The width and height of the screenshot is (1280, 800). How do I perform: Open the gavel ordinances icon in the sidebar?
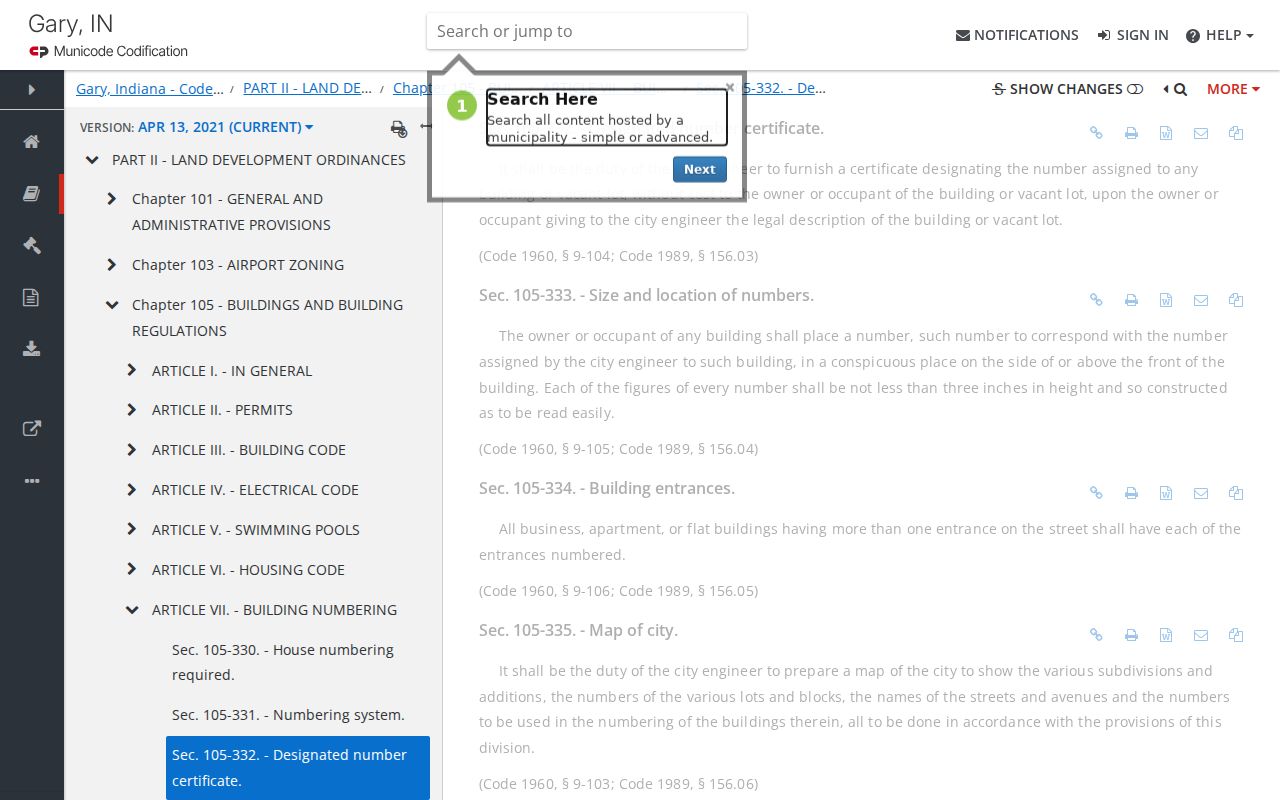tap(32, 245)
